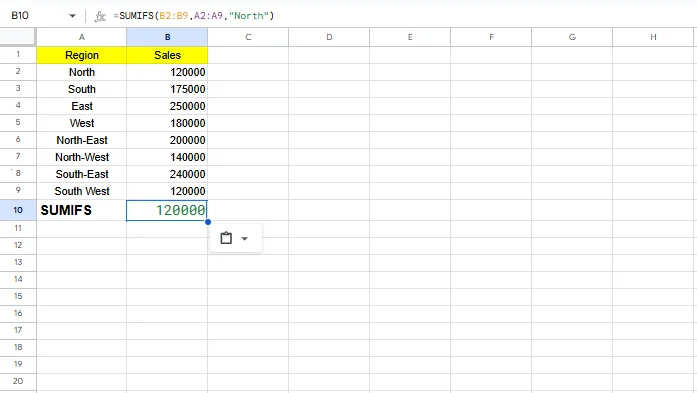697x393 pixels.
Task: Select the North-East cell
Action: pos(82,140)
